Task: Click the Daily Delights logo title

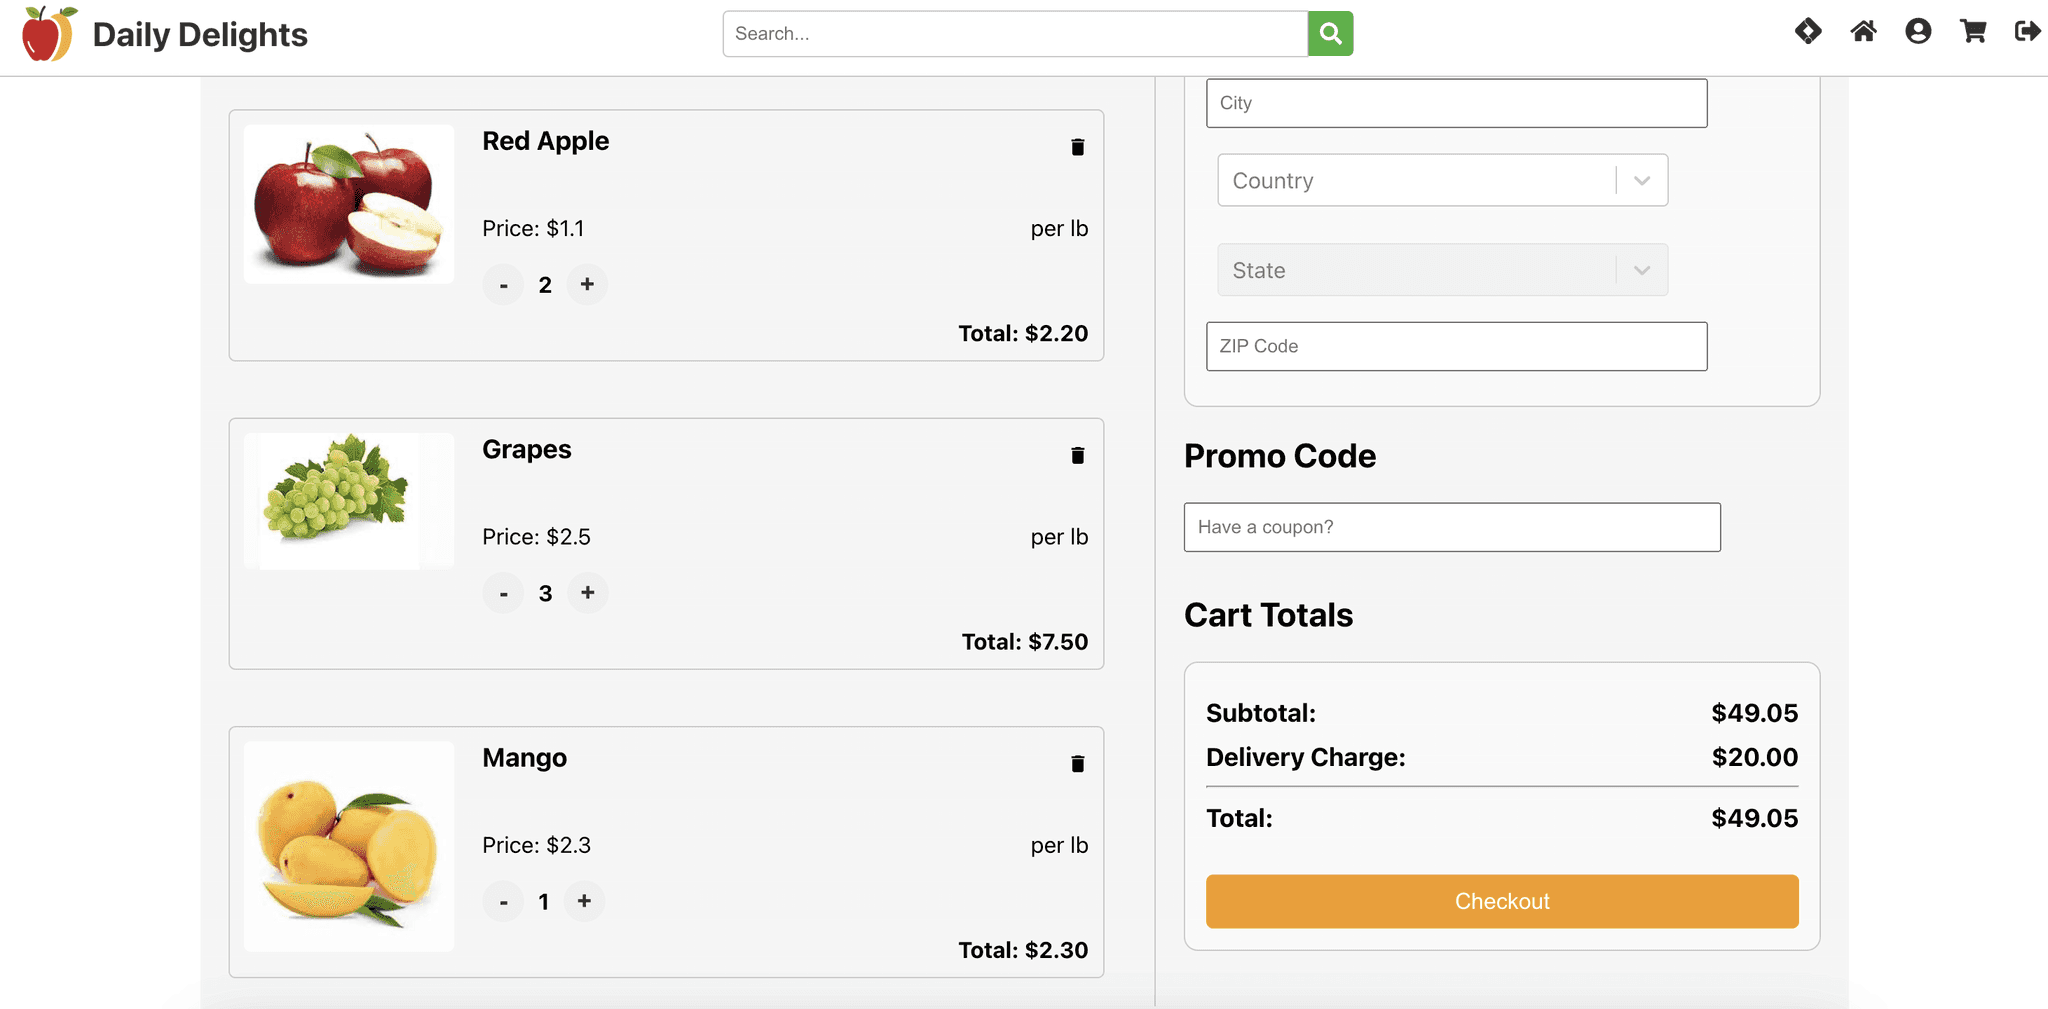Action: coord(199,35)
